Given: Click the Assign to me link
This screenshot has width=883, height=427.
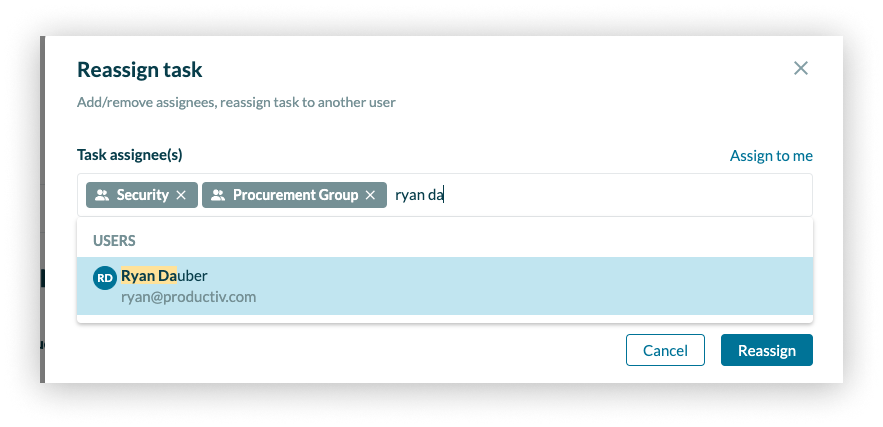Looking at the screenshot, I should [x=771, y=155].
